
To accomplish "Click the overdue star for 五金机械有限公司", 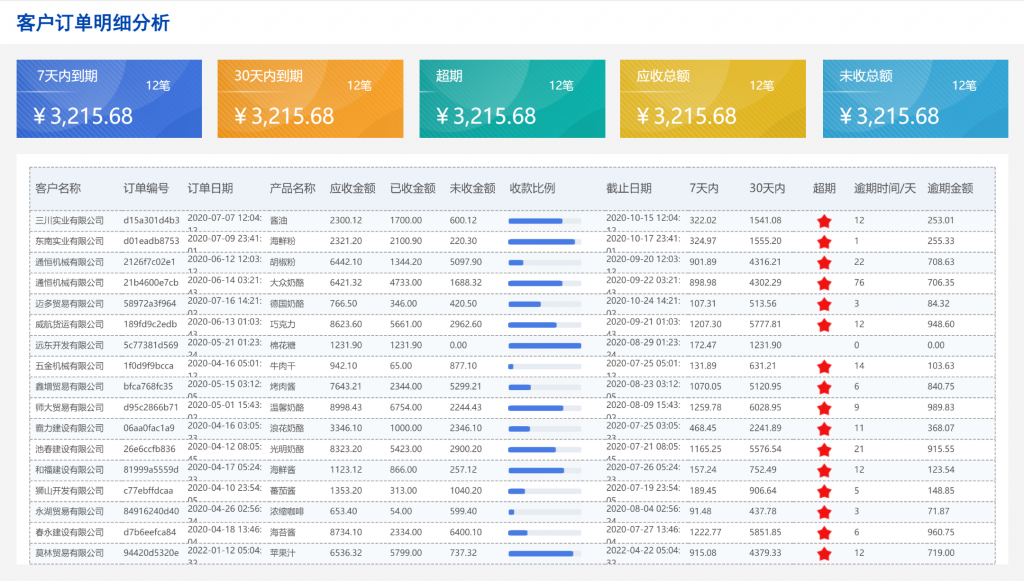I will coord(824,367).
